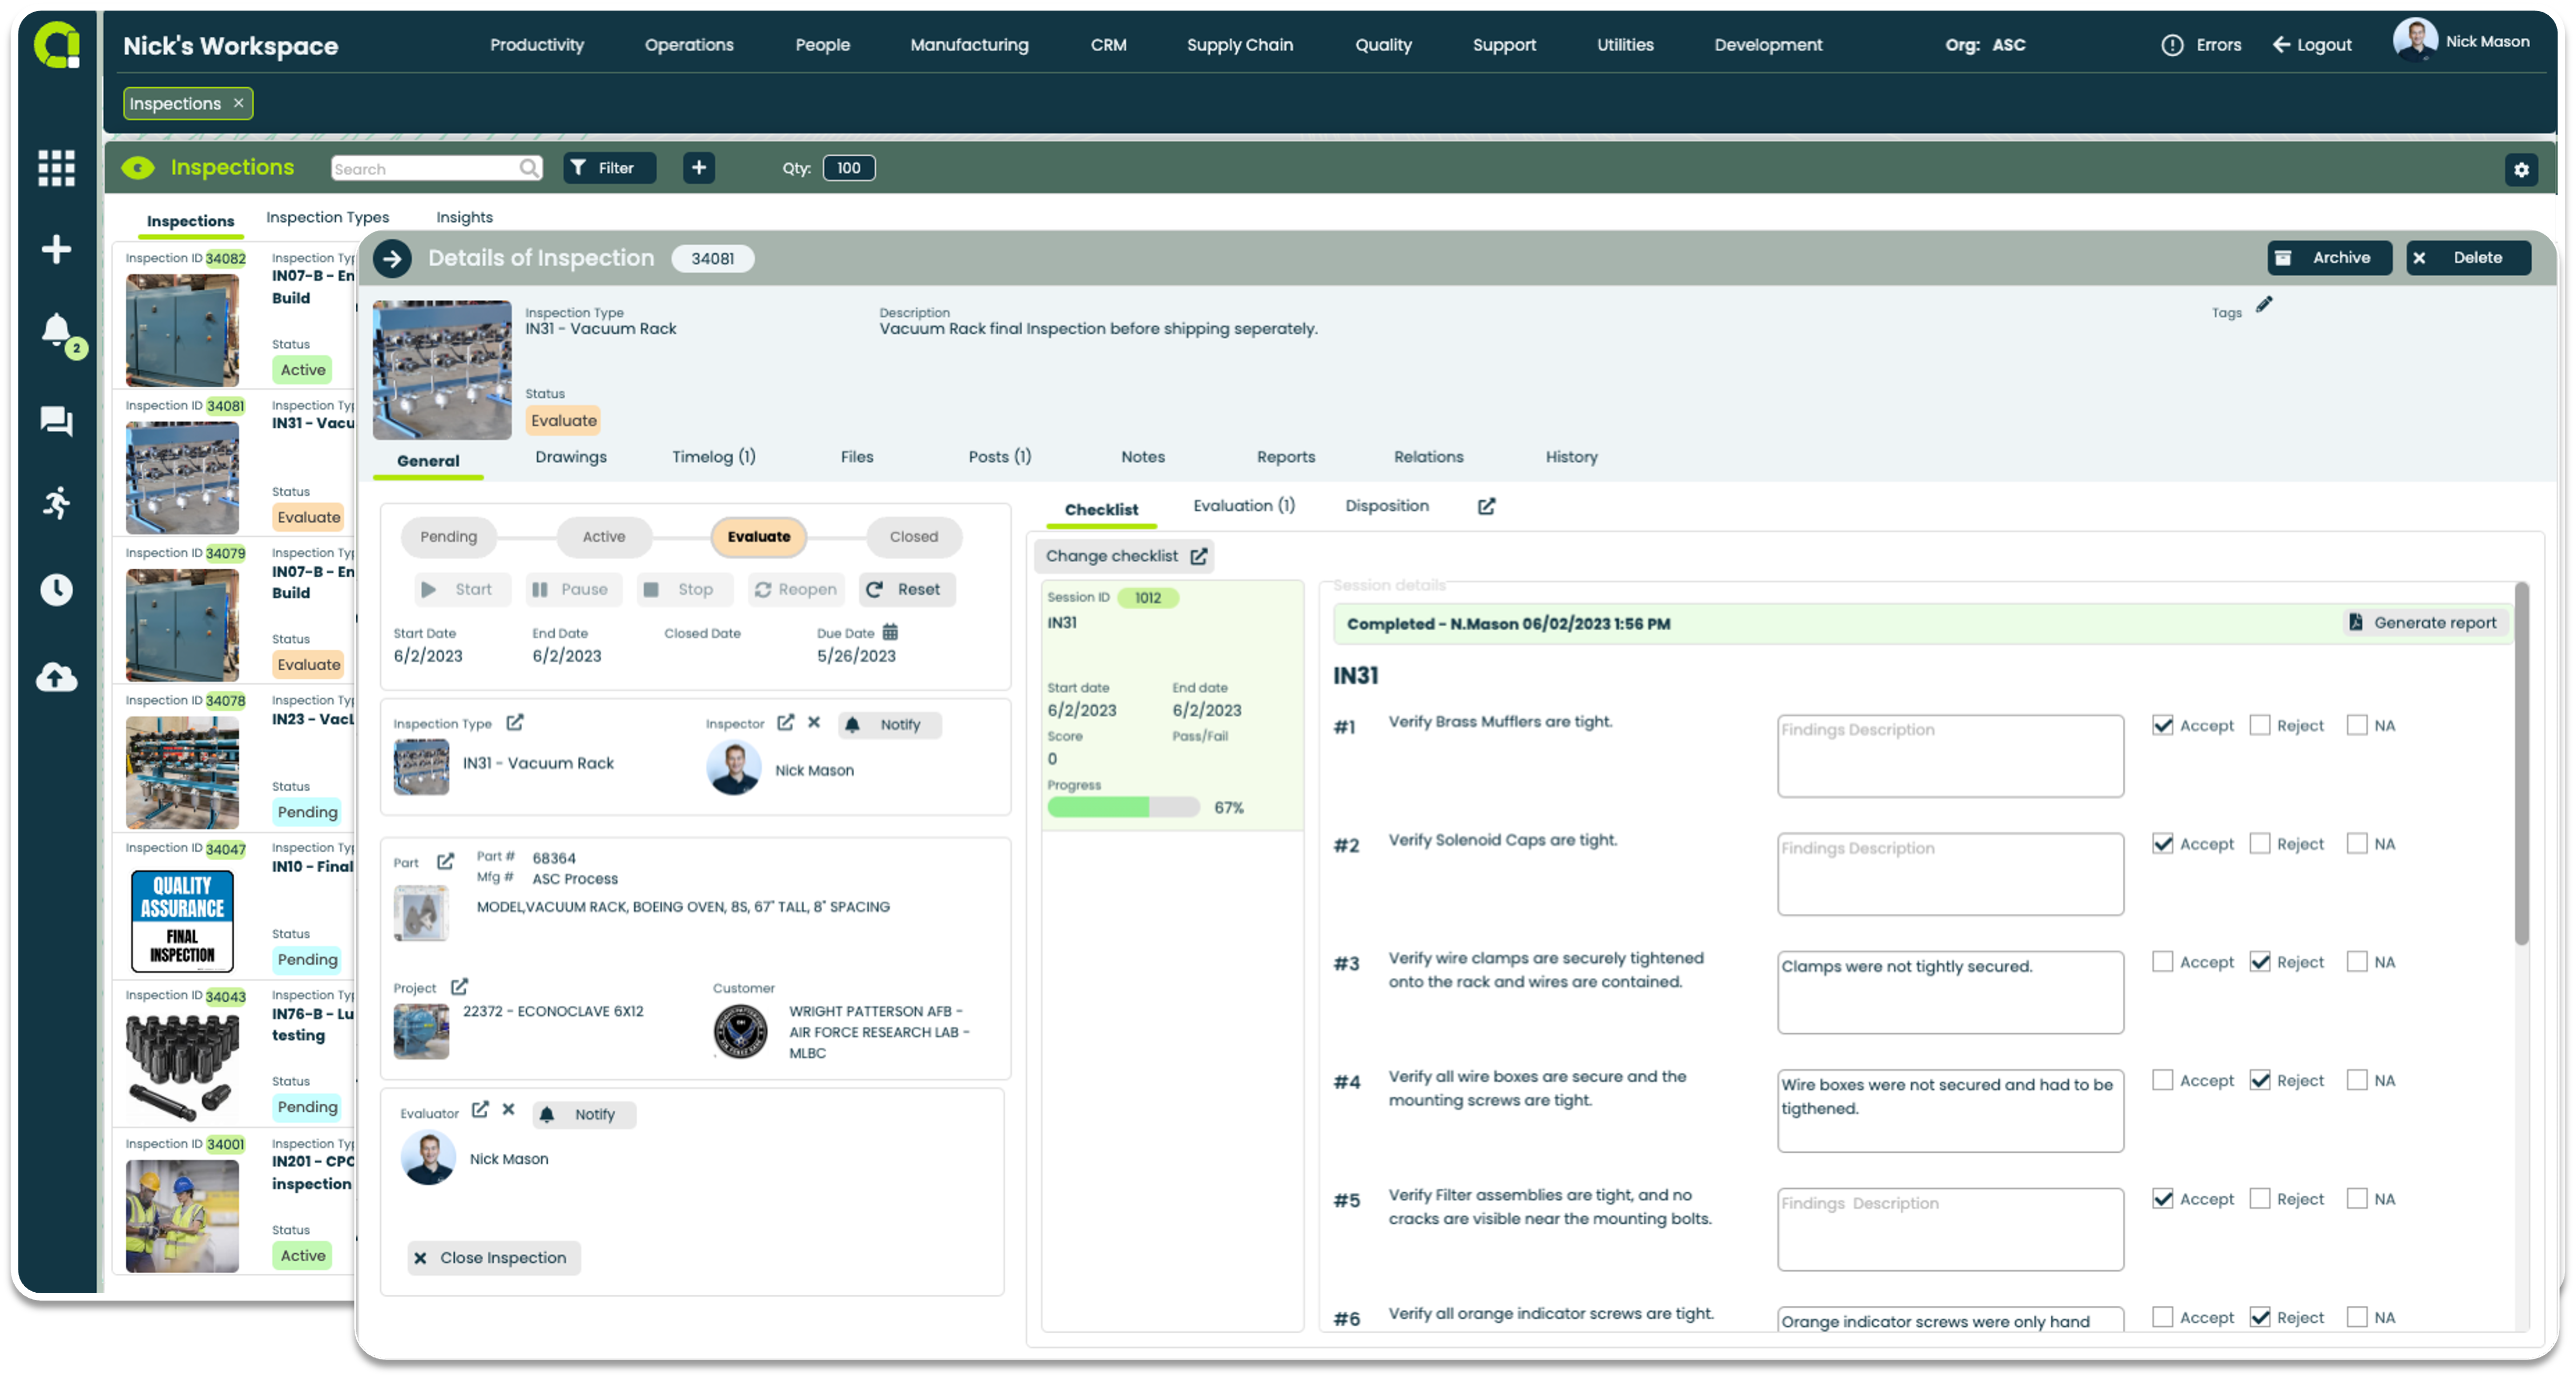Open Project external link icon

coord(459,988)
